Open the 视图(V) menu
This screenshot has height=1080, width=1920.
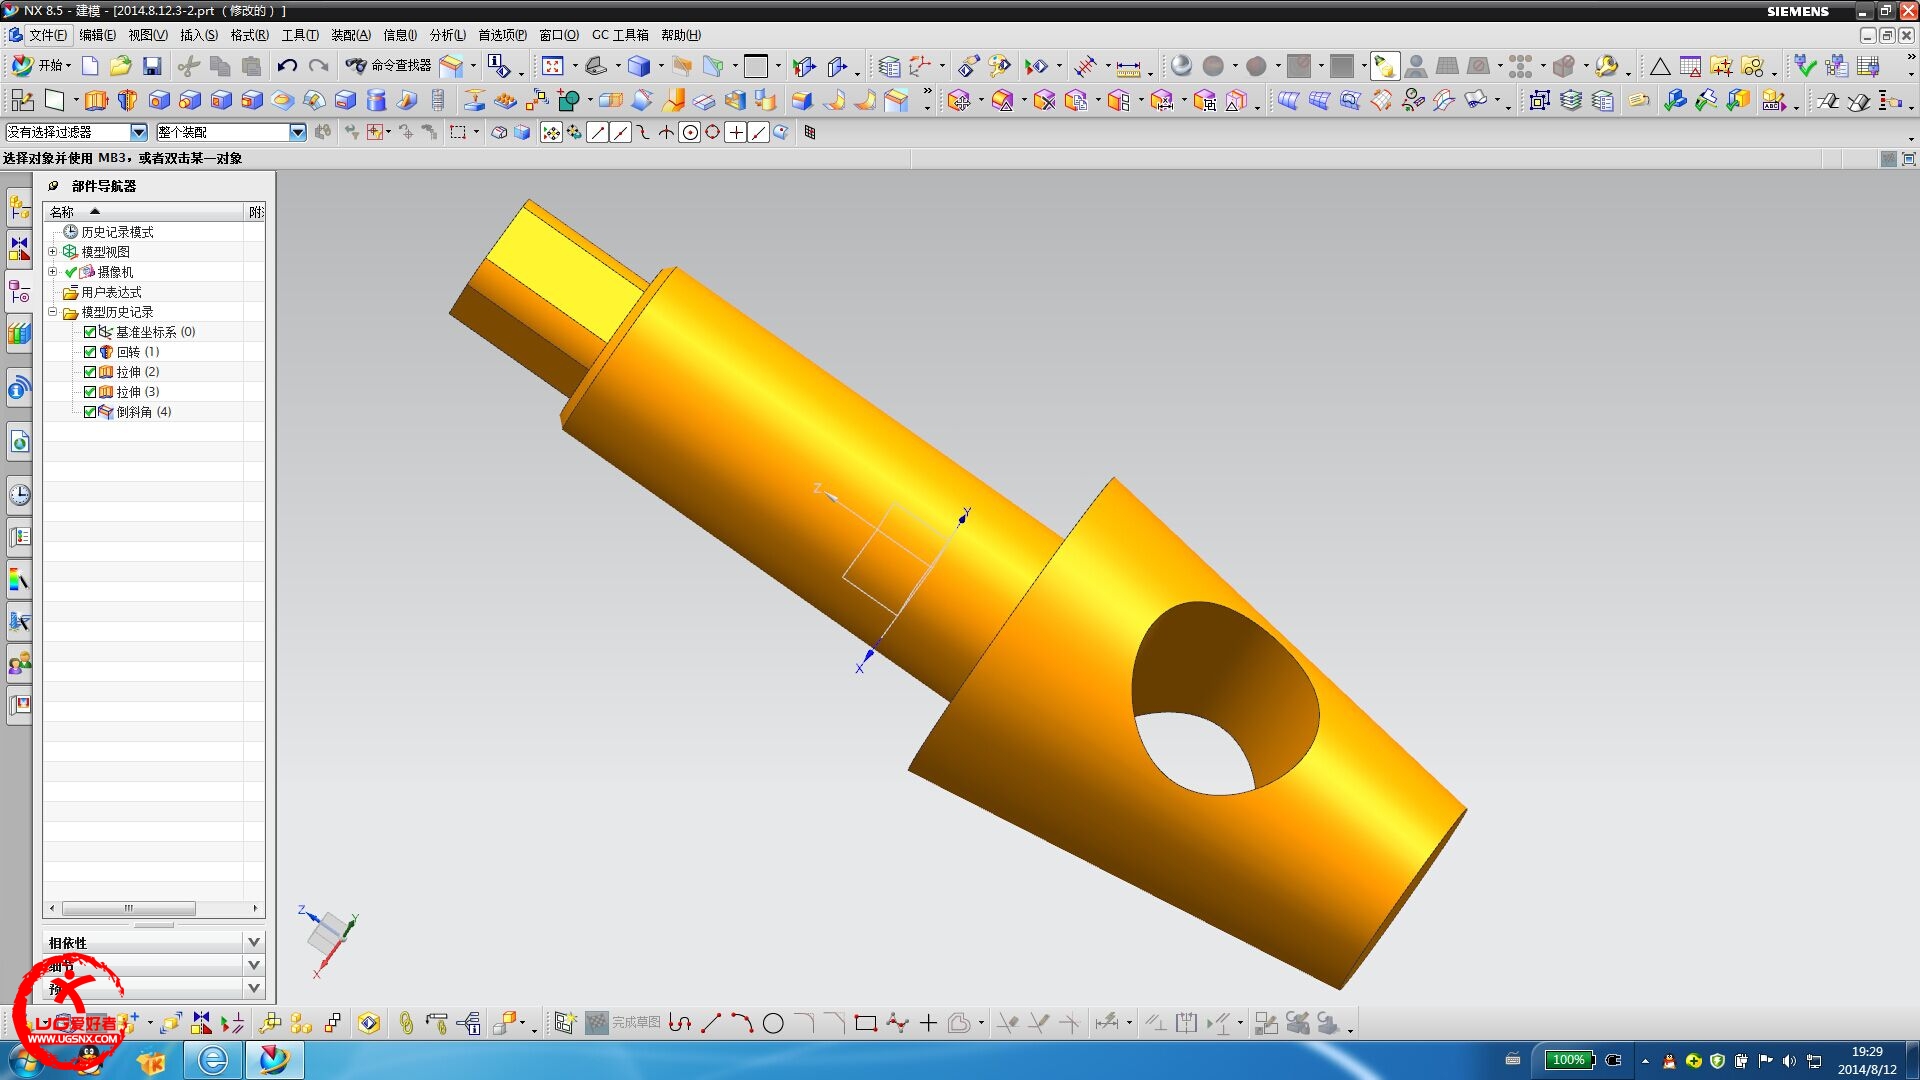[x=147, y=35]
